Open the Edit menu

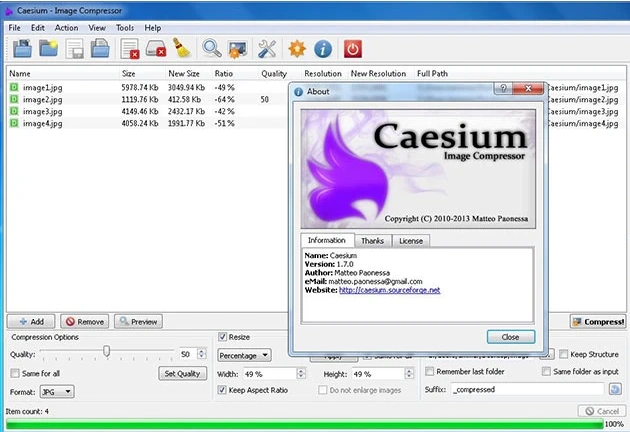pos(38,28)
